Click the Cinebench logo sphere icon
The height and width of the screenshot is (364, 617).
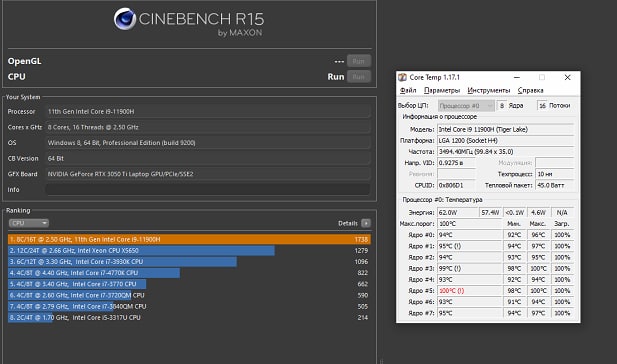(x=125, y=18)
